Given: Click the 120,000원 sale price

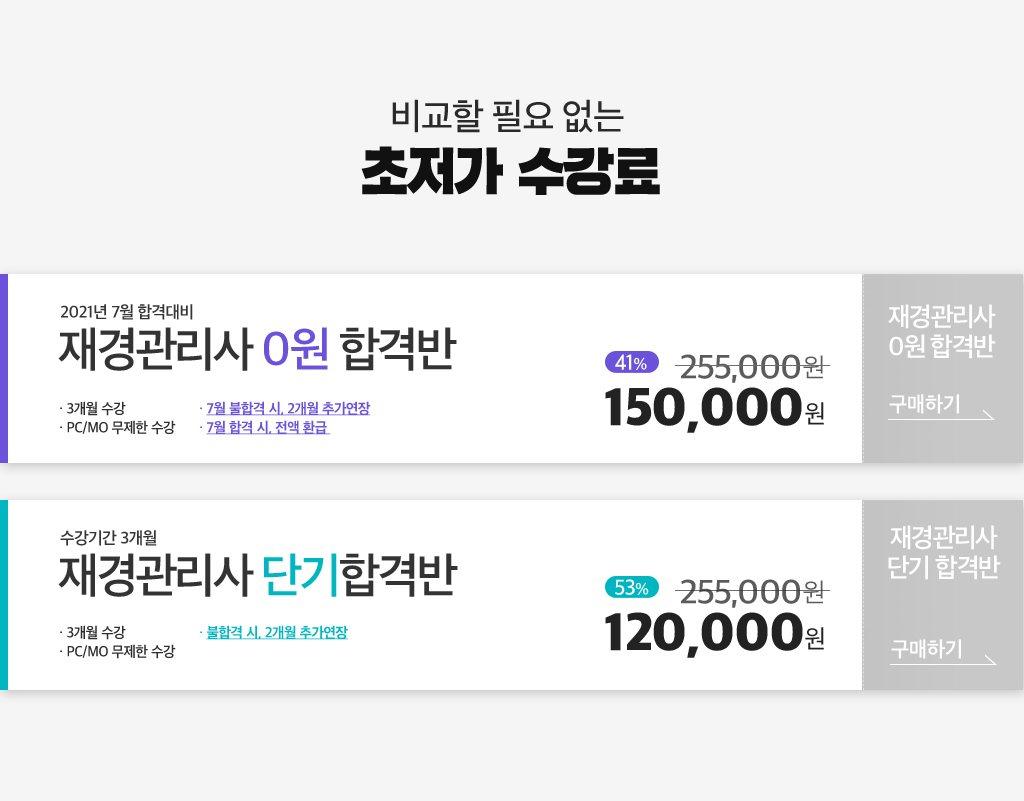Looking at the screenshot, I should [715, 633].
